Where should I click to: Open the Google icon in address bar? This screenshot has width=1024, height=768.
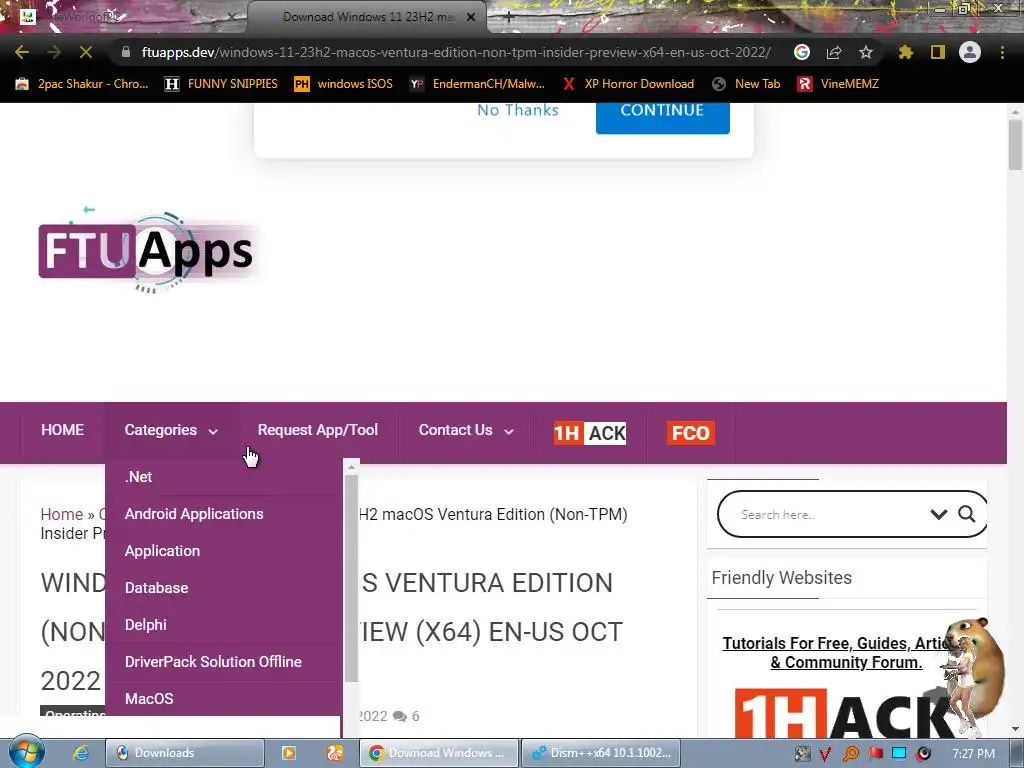pyautogui.click(x=802, y=52)
